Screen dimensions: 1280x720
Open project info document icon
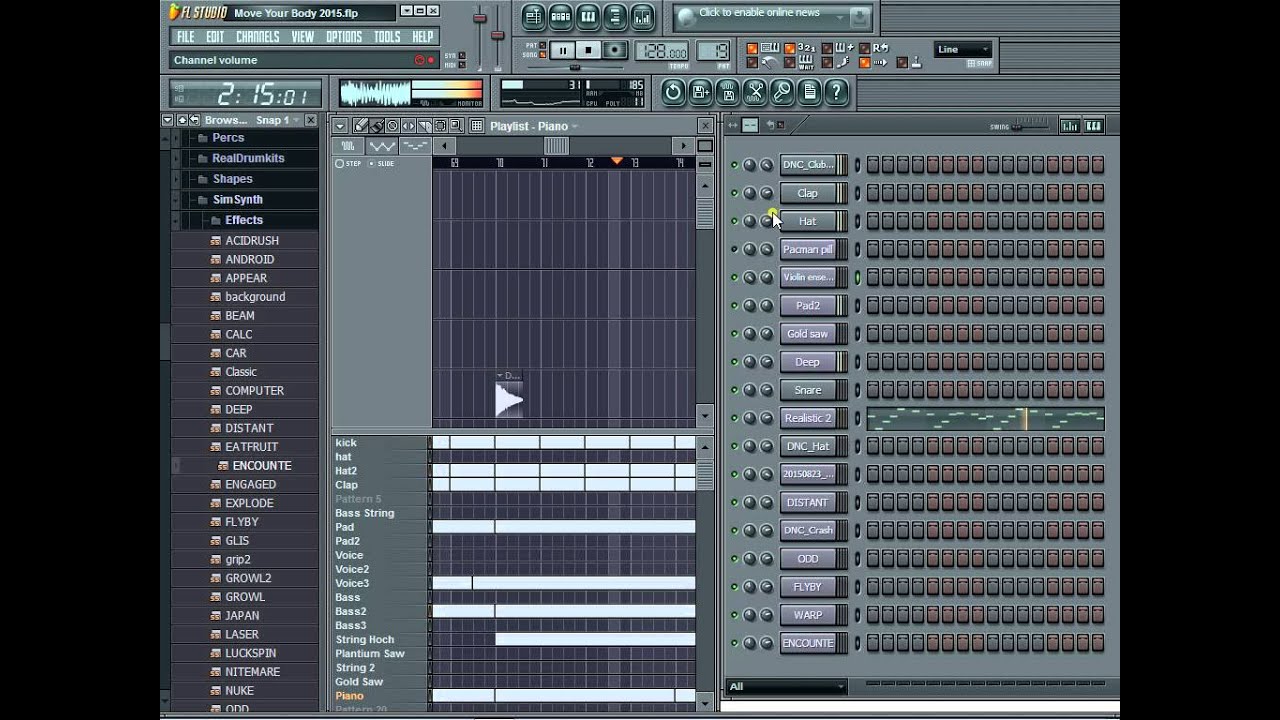coord(810,92)
